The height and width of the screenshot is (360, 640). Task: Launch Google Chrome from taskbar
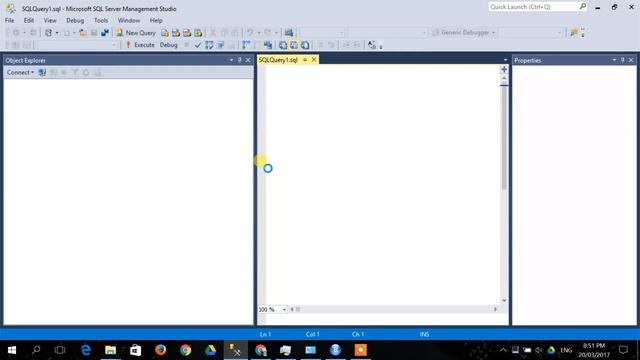(x=186, y=350)
